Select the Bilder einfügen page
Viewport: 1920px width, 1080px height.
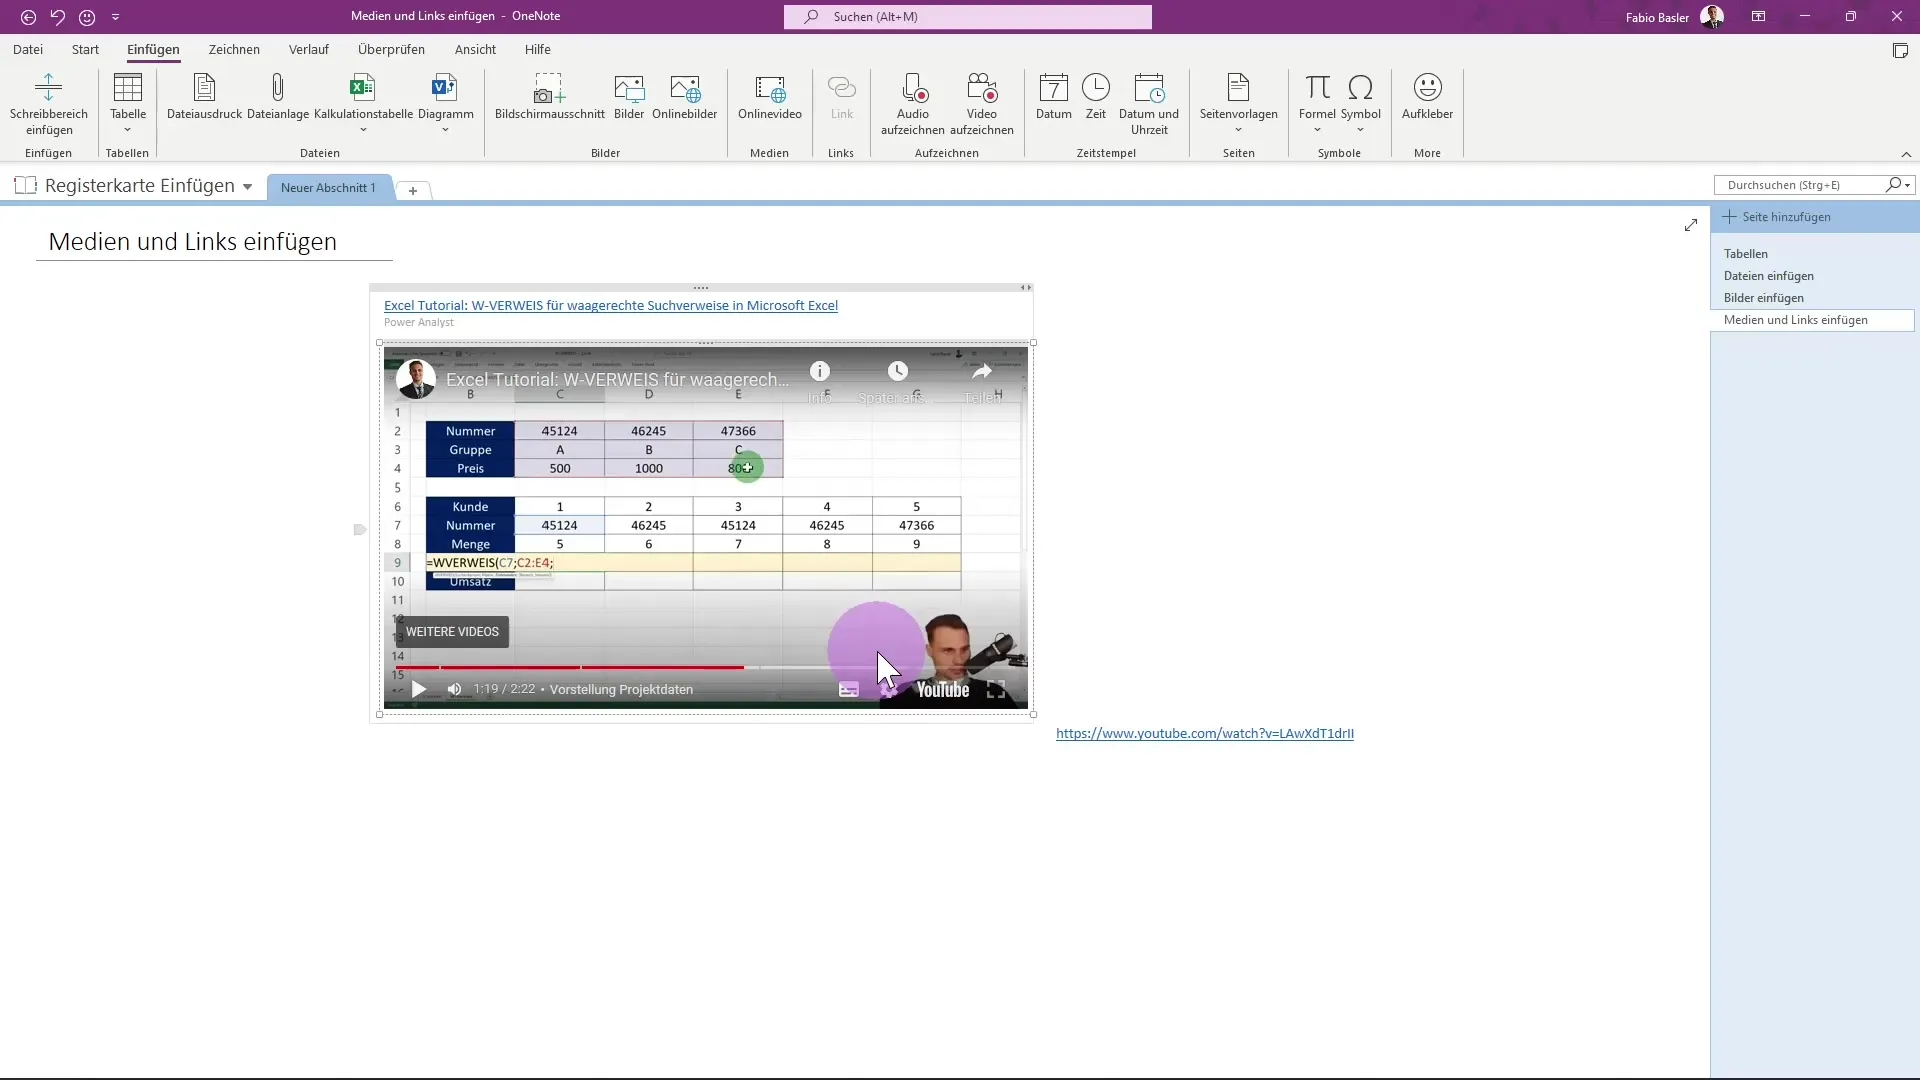(1763, 298)
